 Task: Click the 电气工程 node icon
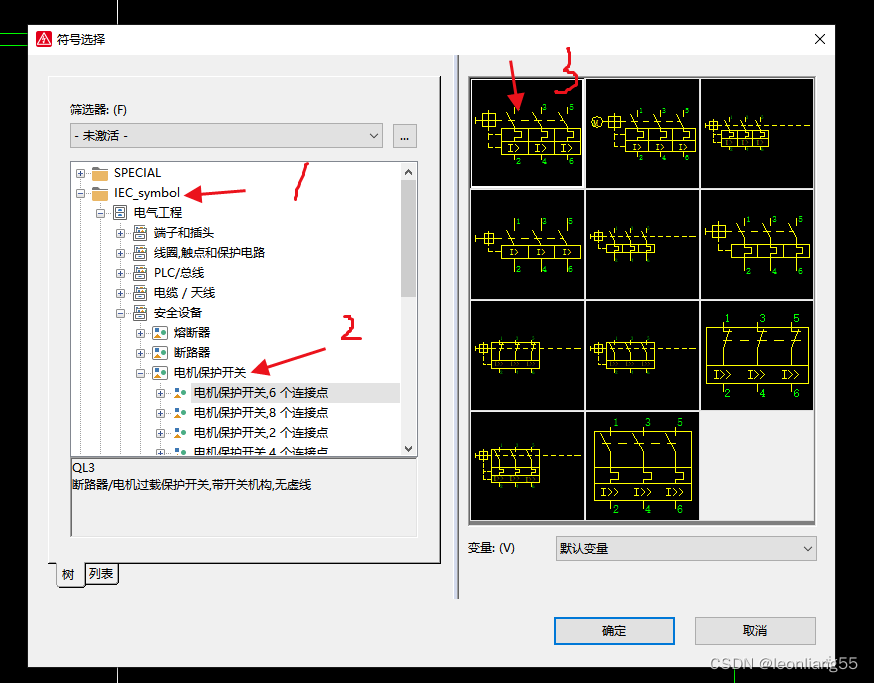(120, 213)
